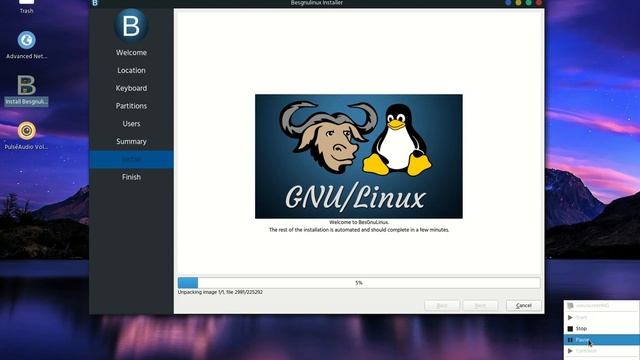Select the Users step in sidebar
The width and height of the screenshot is (640, 360).
click(131, 124)
